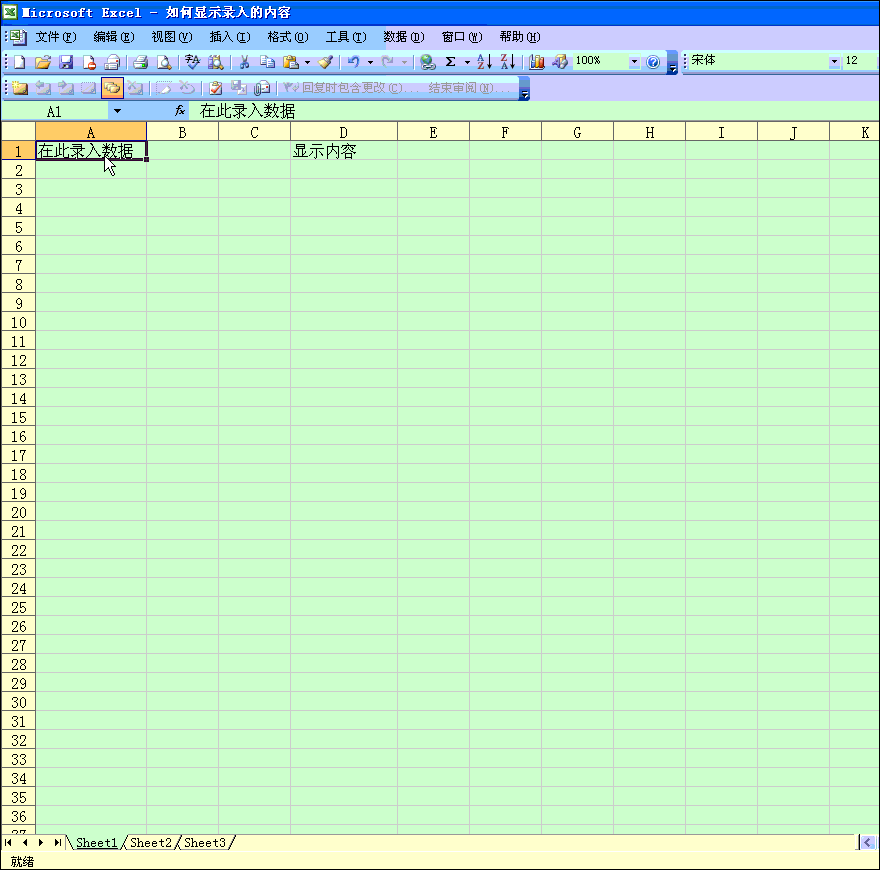Select cell D1 containing 显示内容
The image size is (880, 870).
[343, 151]
